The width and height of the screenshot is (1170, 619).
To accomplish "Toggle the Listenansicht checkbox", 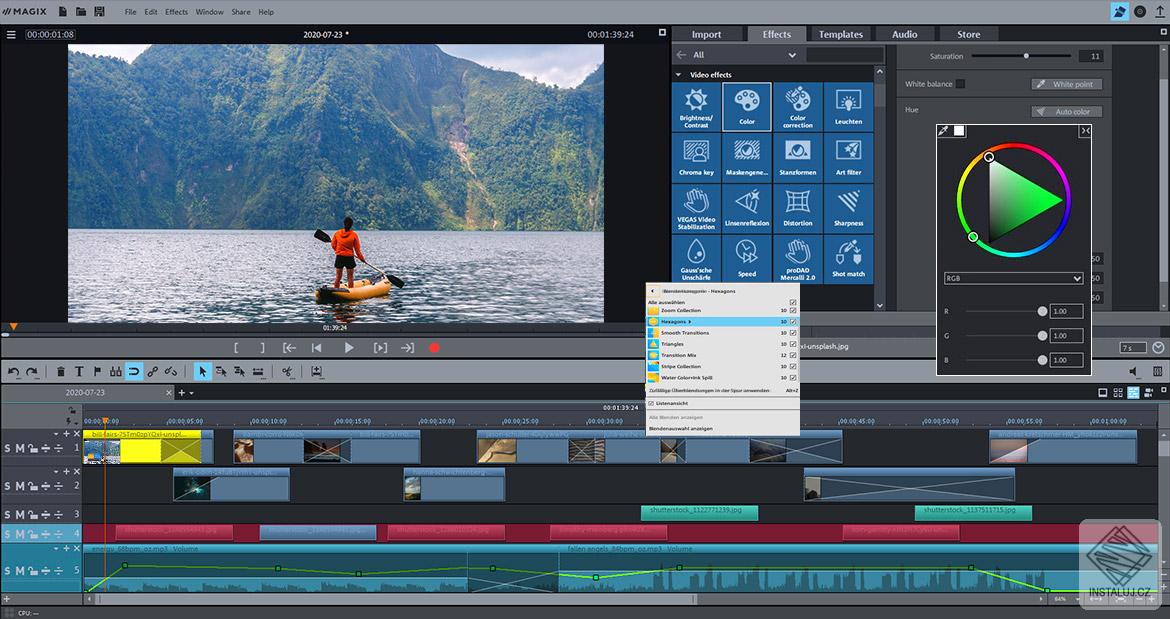I will (652, 404).
